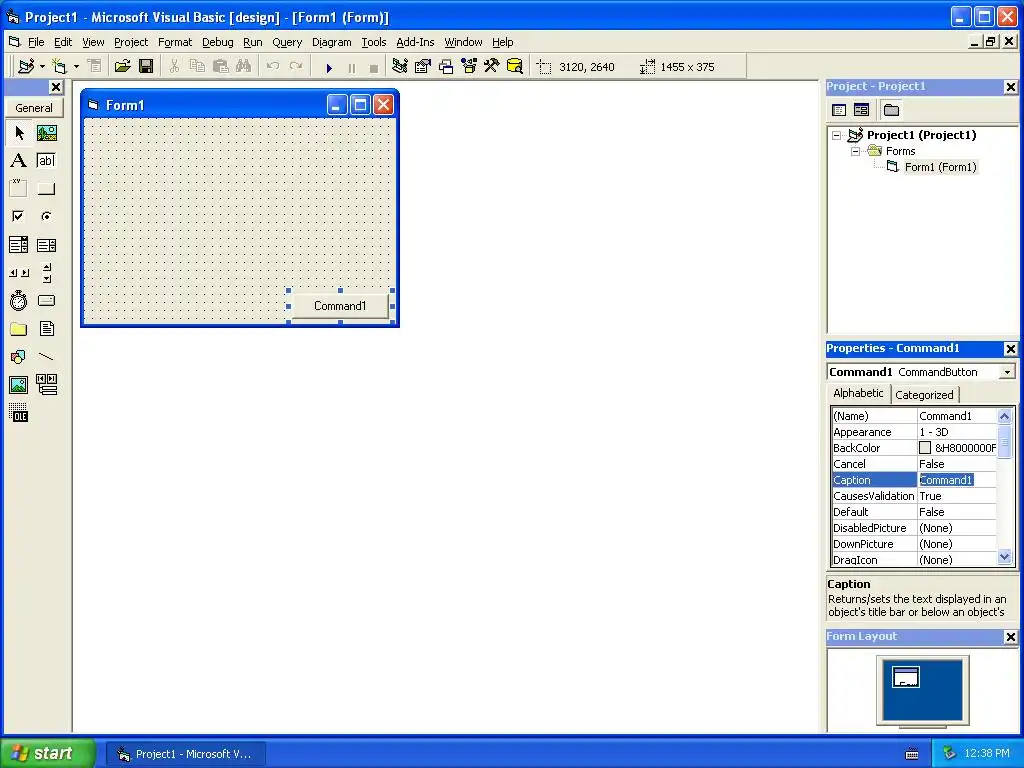Select the OptionButton control tool
This screenshot has height=768, width=1024.
click(x=46, y=216)
